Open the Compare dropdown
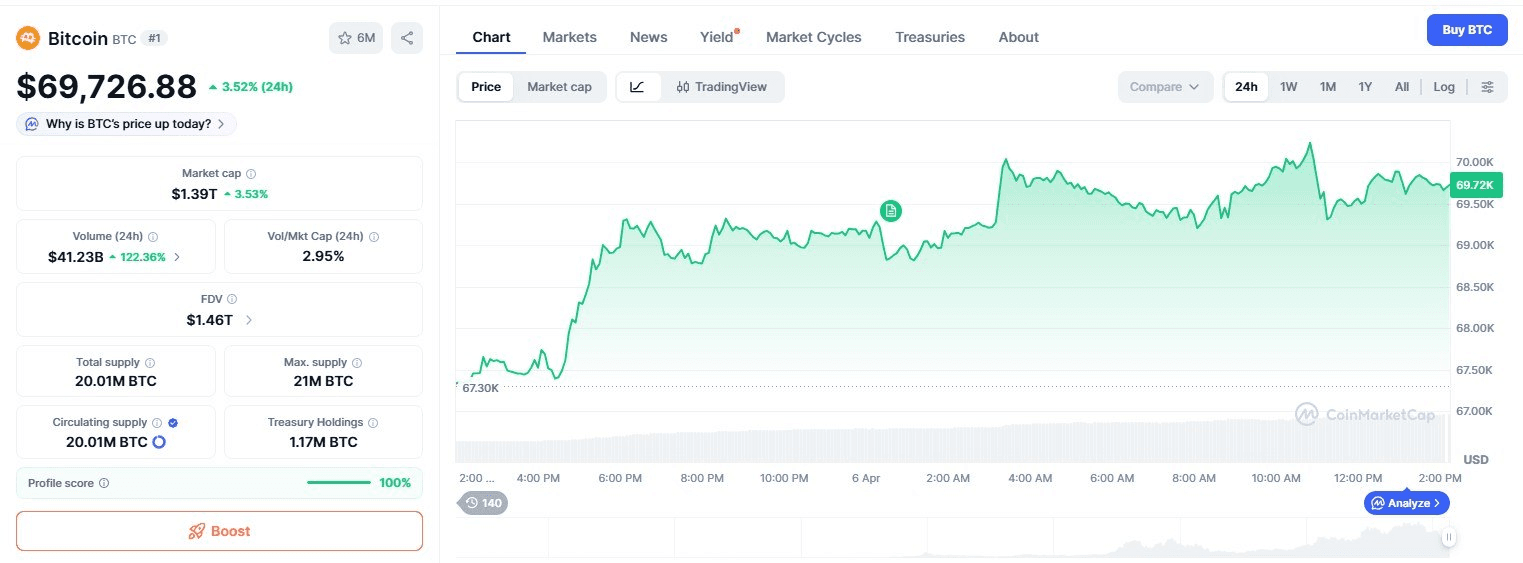Screen dimensions: 1523x563 click(1164, 87)
